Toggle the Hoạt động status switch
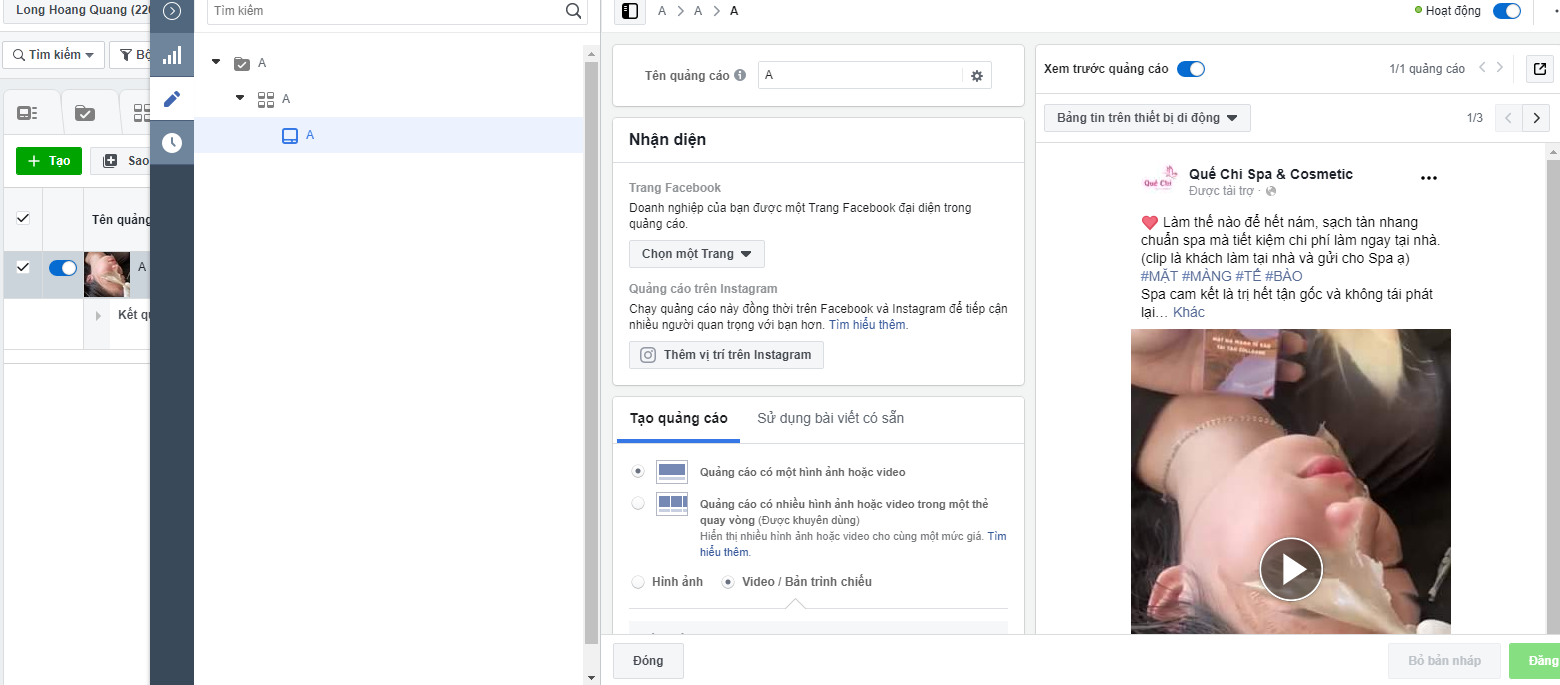 (x=1506, y=11)
